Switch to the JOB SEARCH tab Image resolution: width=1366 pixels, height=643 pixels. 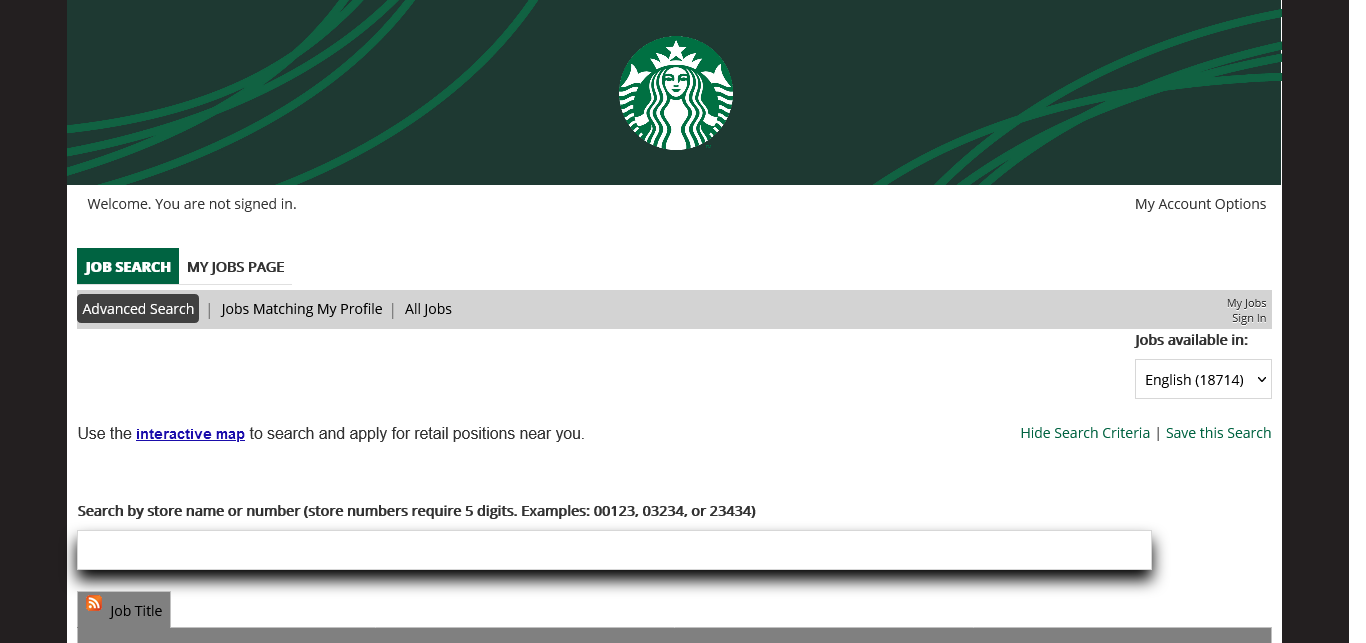coord(128,267)
